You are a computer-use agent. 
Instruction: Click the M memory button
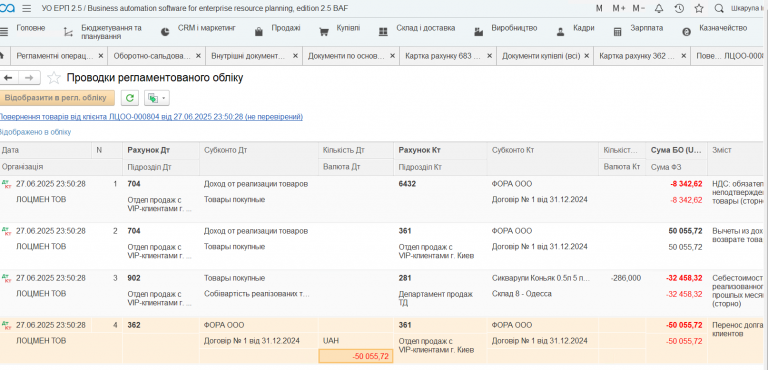(599, 8)
